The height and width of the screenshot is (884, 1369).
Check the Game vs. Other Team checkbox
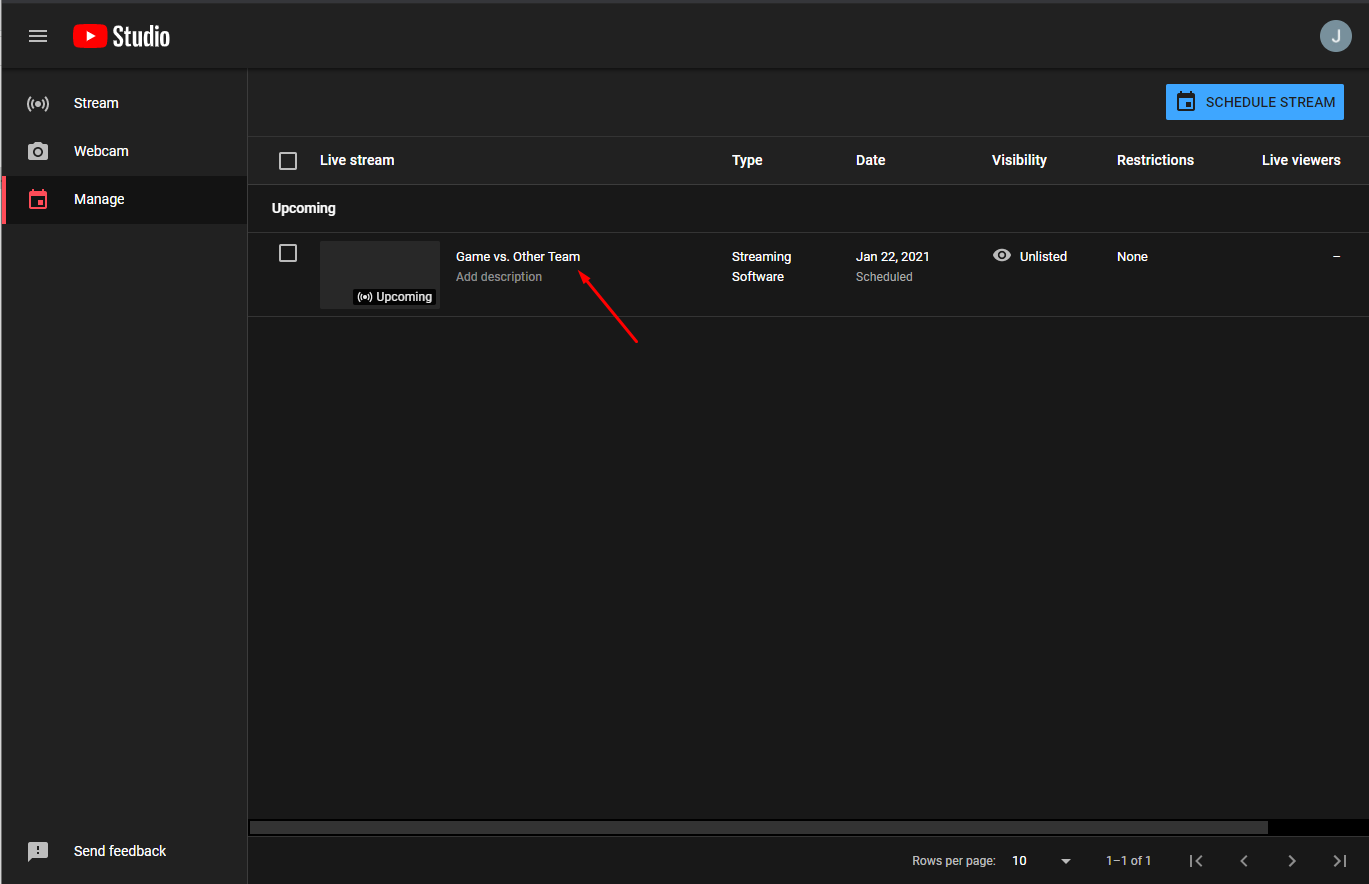[288, 254]
